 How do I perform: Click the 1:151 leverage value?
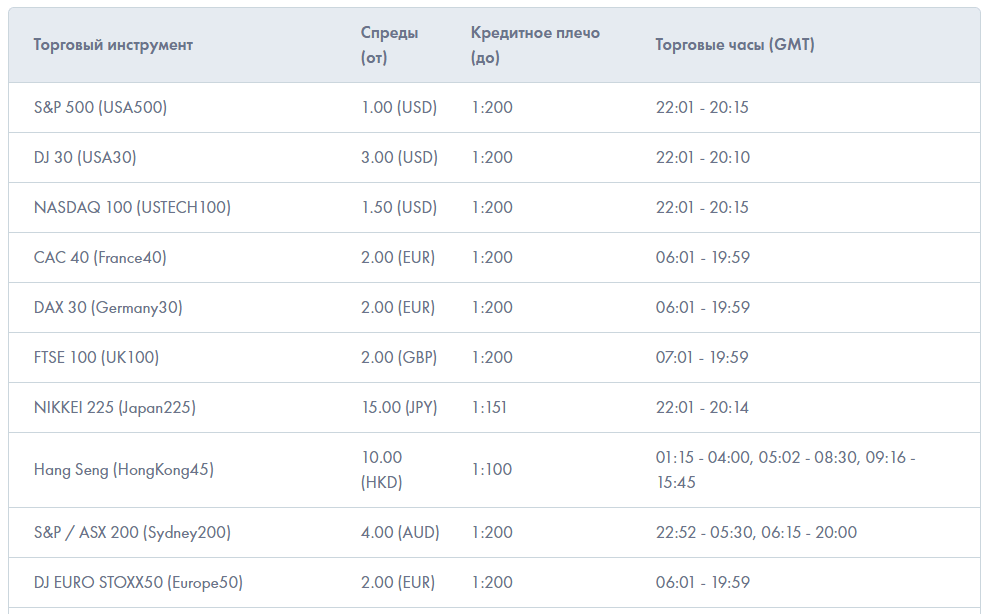click(492, 407)
